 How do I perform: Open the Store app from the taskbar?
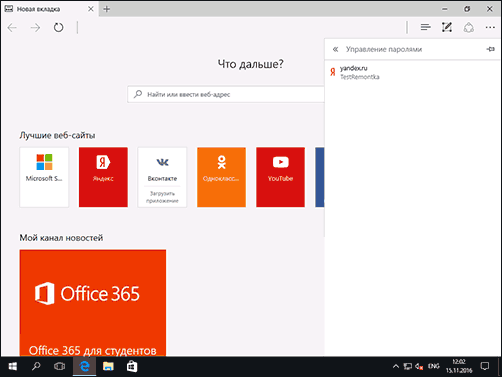pyautogui.click(x=132, y=367)
